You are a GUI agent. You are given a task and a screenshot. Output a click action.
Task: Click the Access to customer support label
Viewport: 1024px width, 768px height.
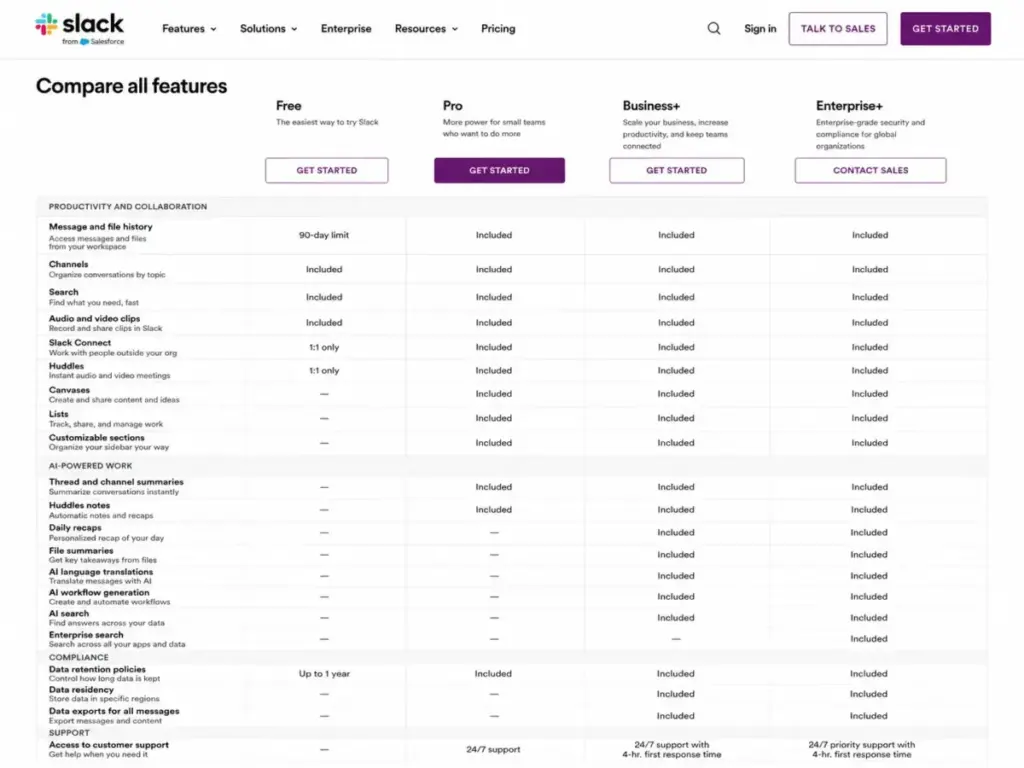[108, 744]
